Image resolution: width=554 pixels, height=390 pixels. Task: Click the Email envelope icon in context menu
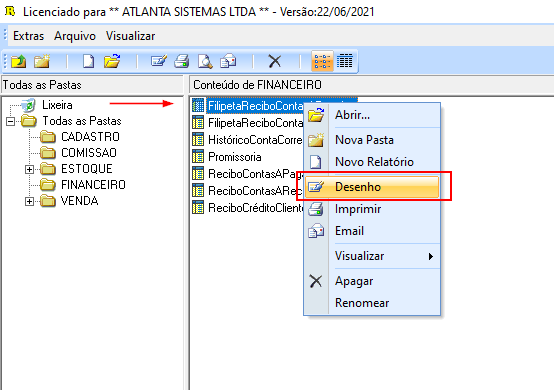(x=316, y=231)
